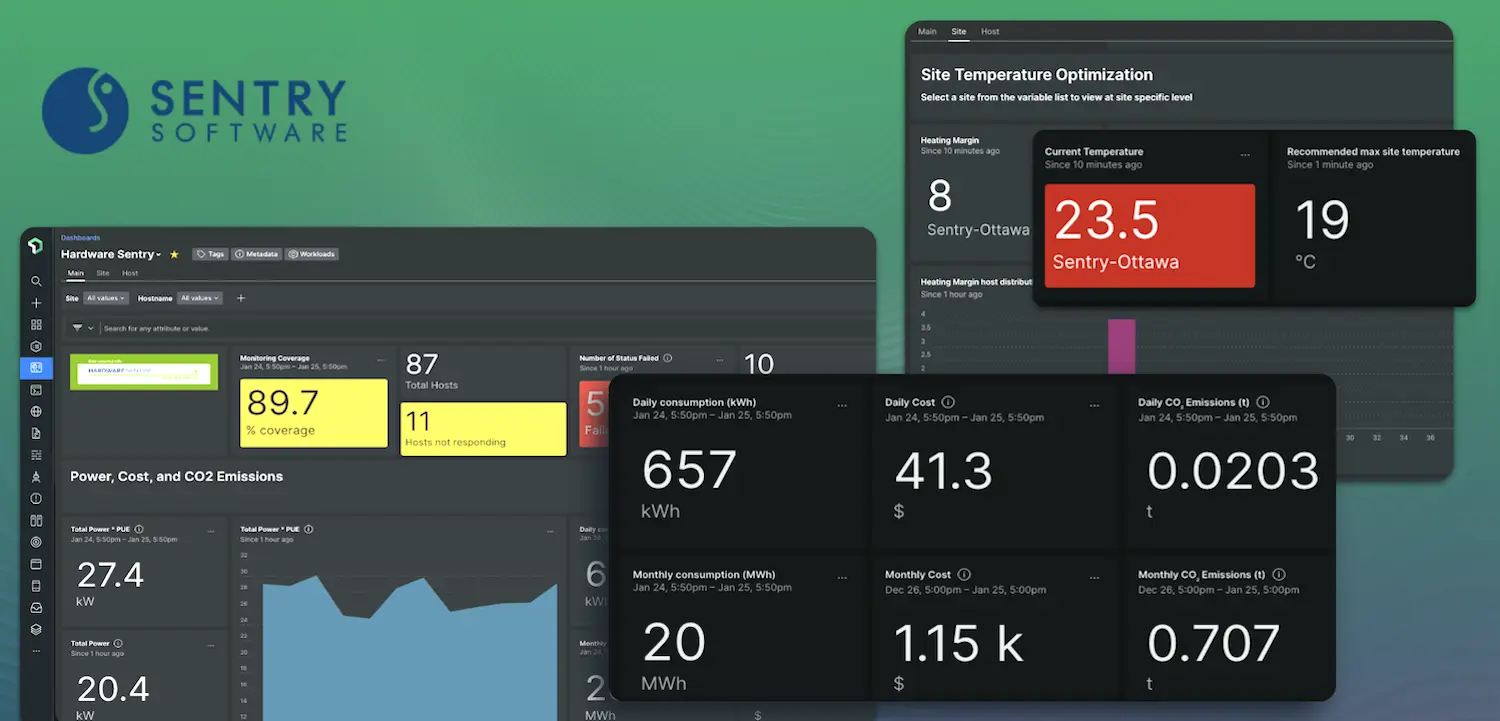Toggle Workloads visibility in the dashboard header
Viewport: 1500px width, 721px height.
coord(312,254)
